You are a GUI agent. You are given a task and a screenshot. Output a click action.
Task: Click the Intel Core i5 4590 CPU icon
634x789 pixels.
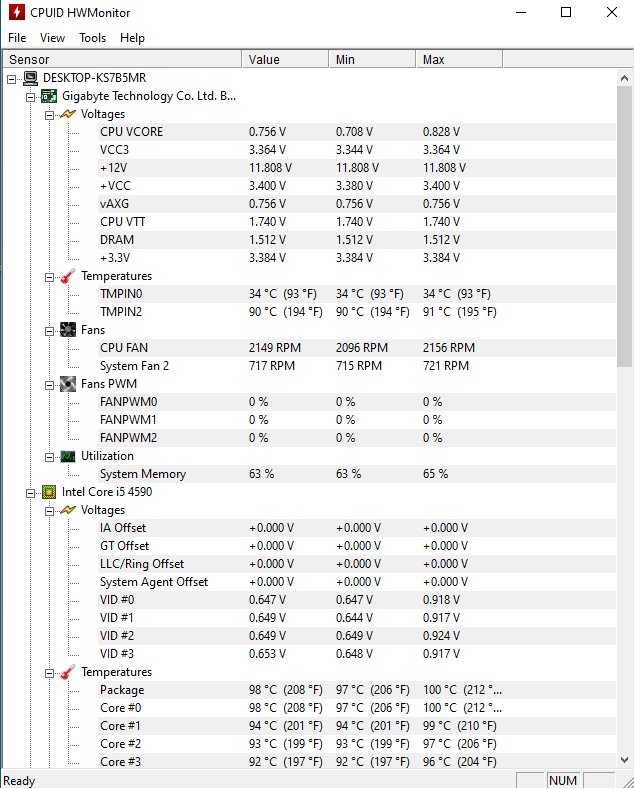[49, 492]
